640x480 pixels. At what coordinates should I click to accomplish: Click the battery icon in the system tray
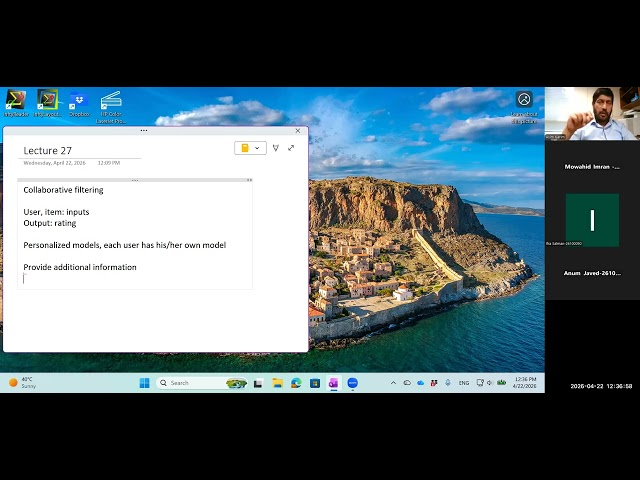tap(502, 383)
